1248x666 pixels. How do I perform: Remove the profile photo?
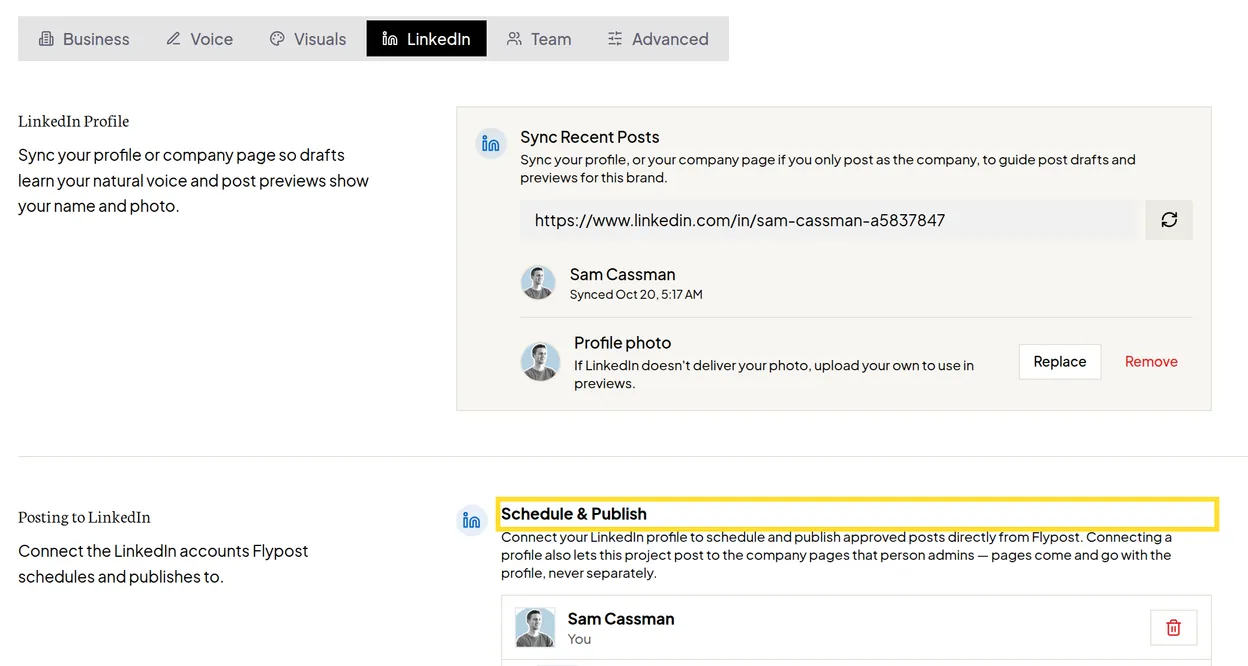[1151, 362]
